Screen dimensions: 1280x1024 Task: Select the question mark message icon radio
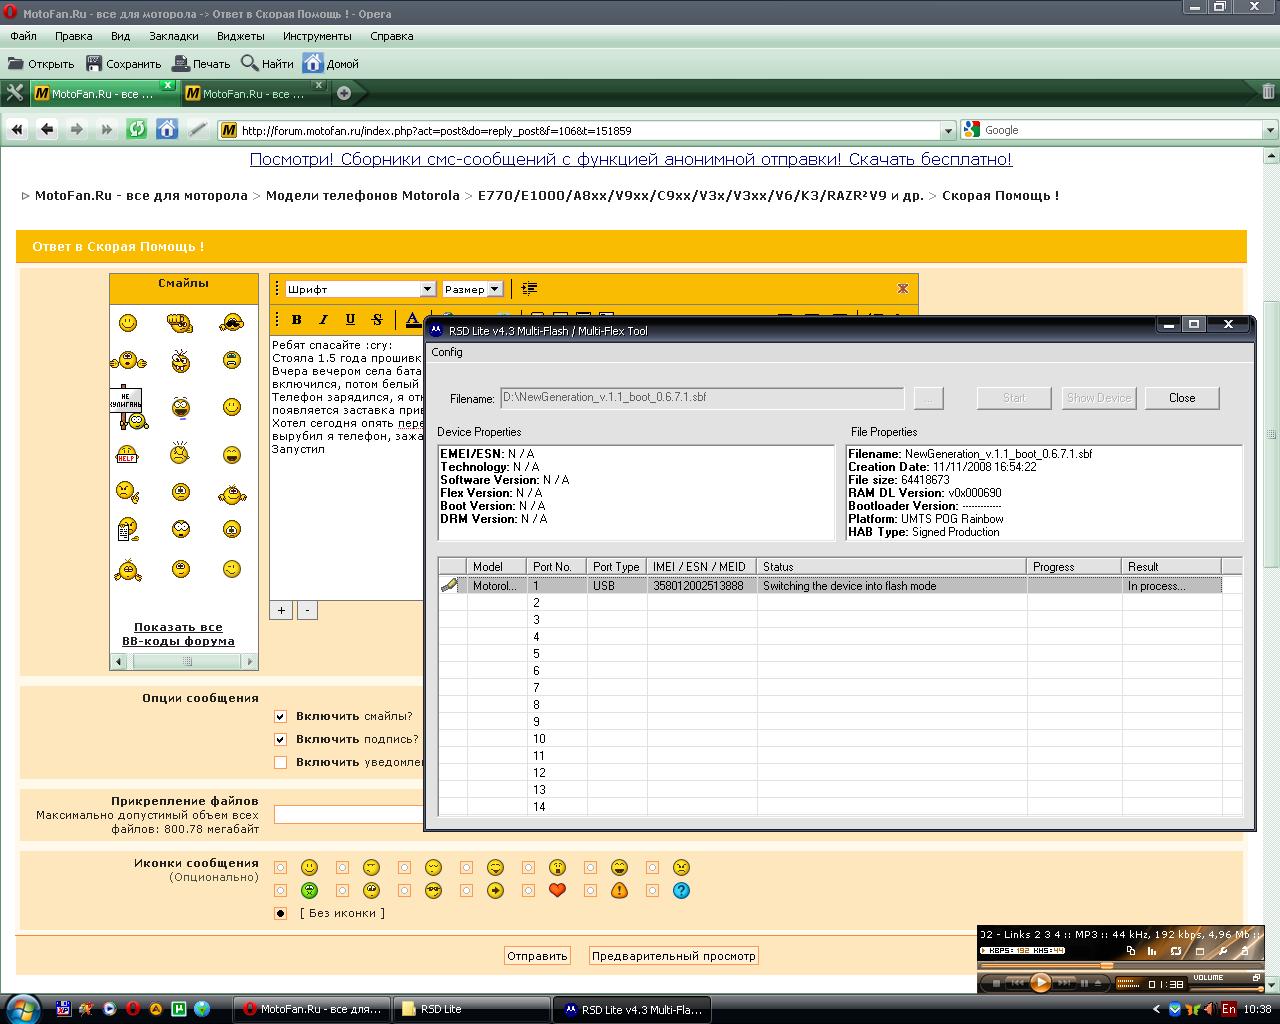click(x=653, y=891)
